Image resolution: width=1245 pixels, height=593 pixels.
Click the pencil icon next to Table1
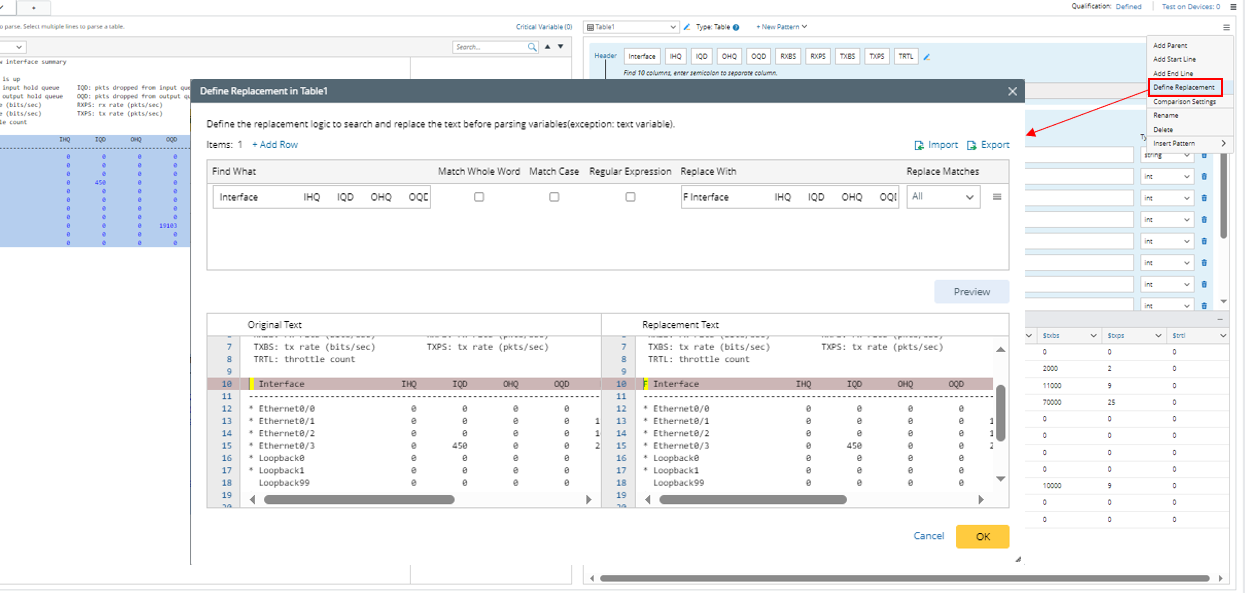point(687,27)
